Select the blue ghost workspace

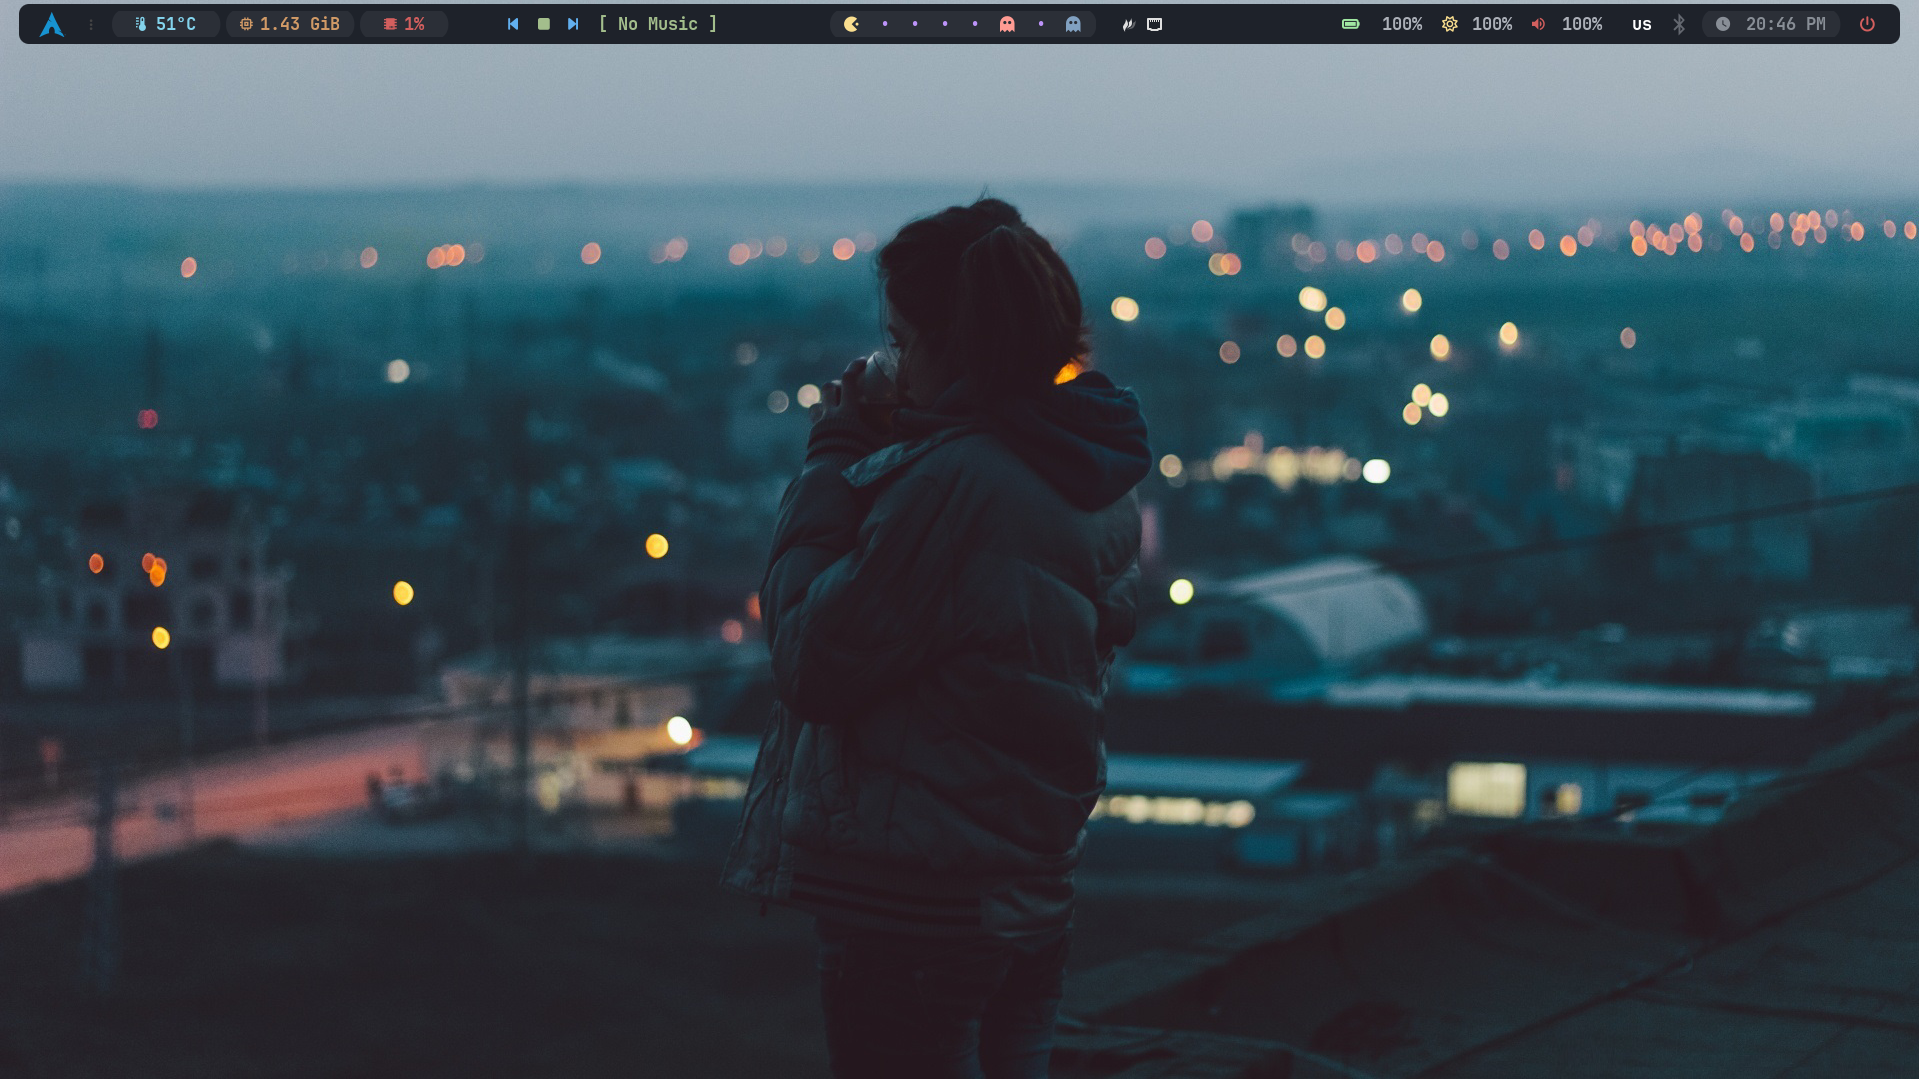click(x=1073, y=24)
